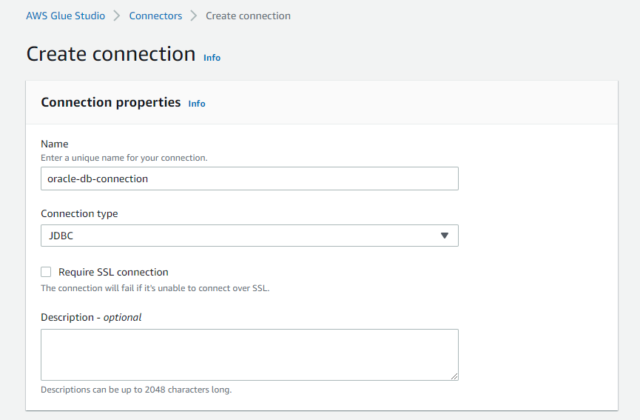
Task: Enable the Require SSL connection checkbox
Action: tap(46, 272)
